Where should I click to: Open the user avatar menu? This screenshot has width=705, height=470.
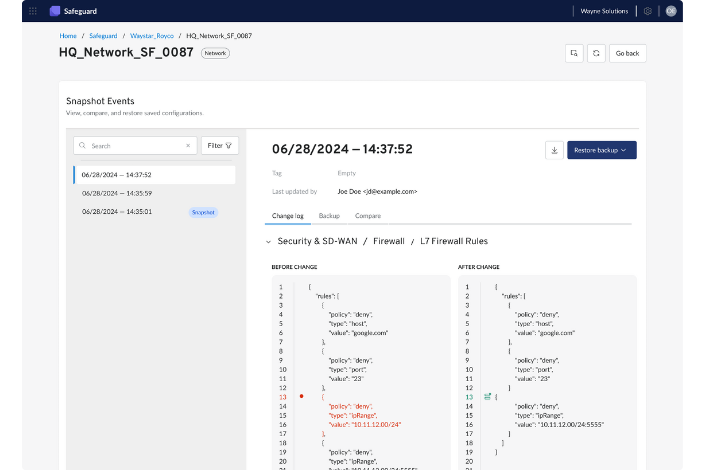coord(671,11)
